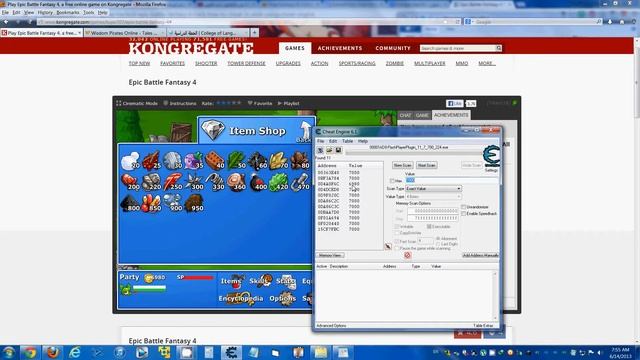Toggle the Hex checkbox

(x=392, y=181)
